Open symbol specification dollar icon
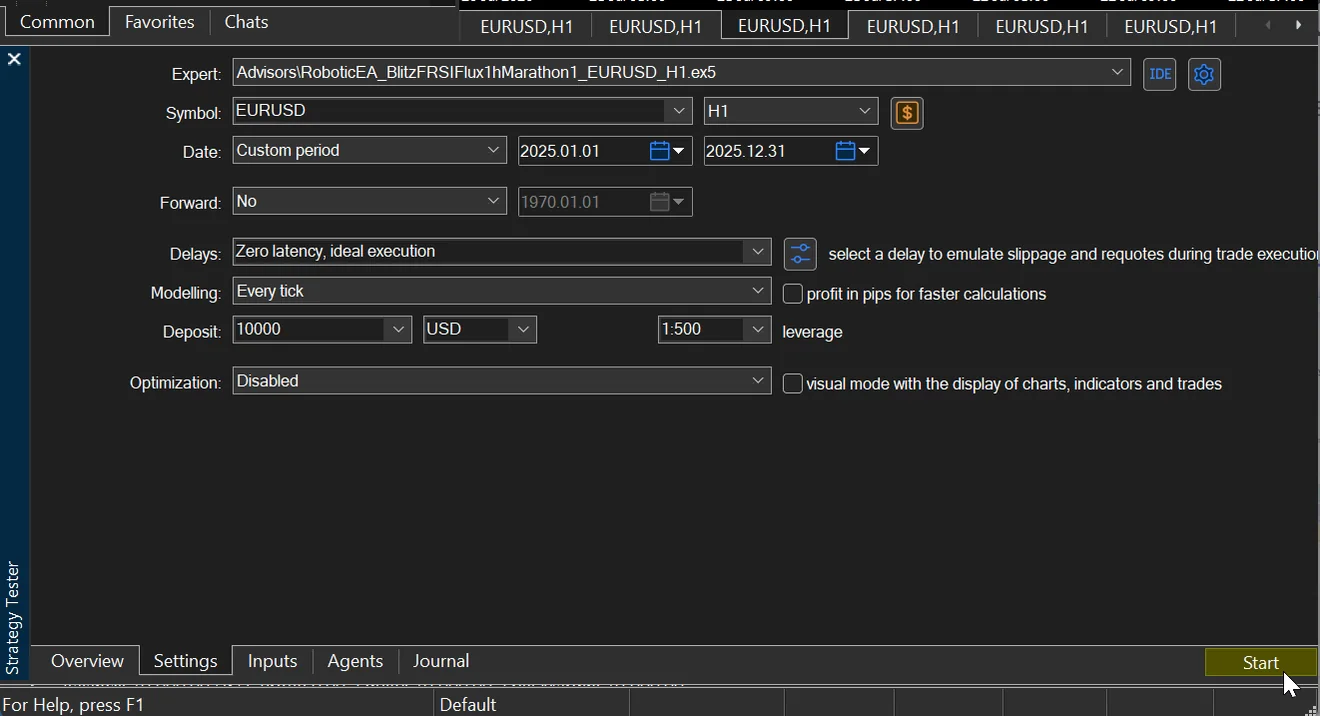Image resolution: width=1320 pixels, height=716 pixels. coord(907,113)
